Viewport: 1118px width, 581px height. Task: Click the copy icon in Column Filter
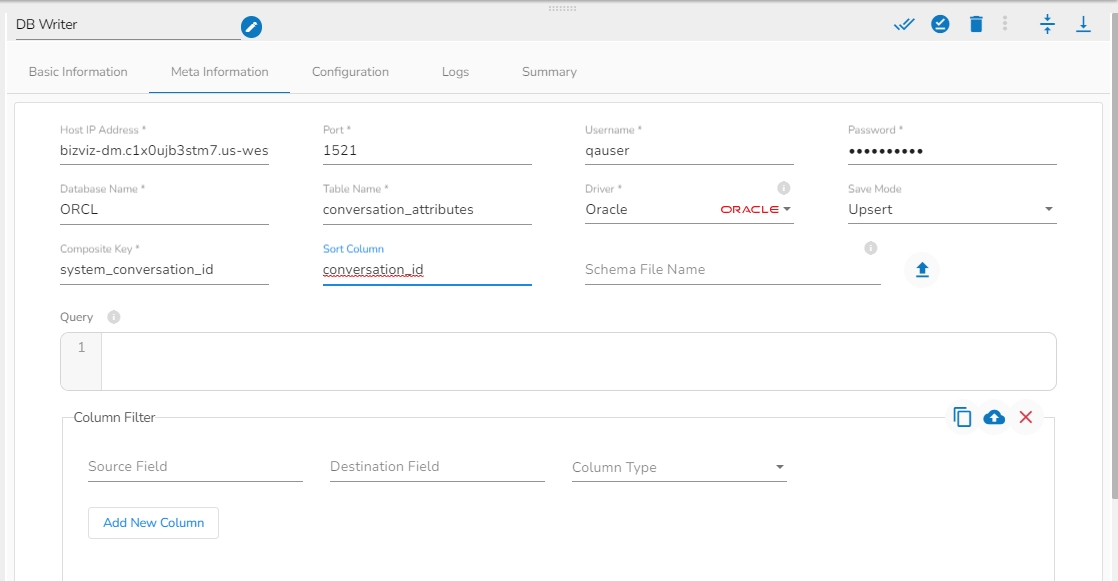(x=962, y=417)
